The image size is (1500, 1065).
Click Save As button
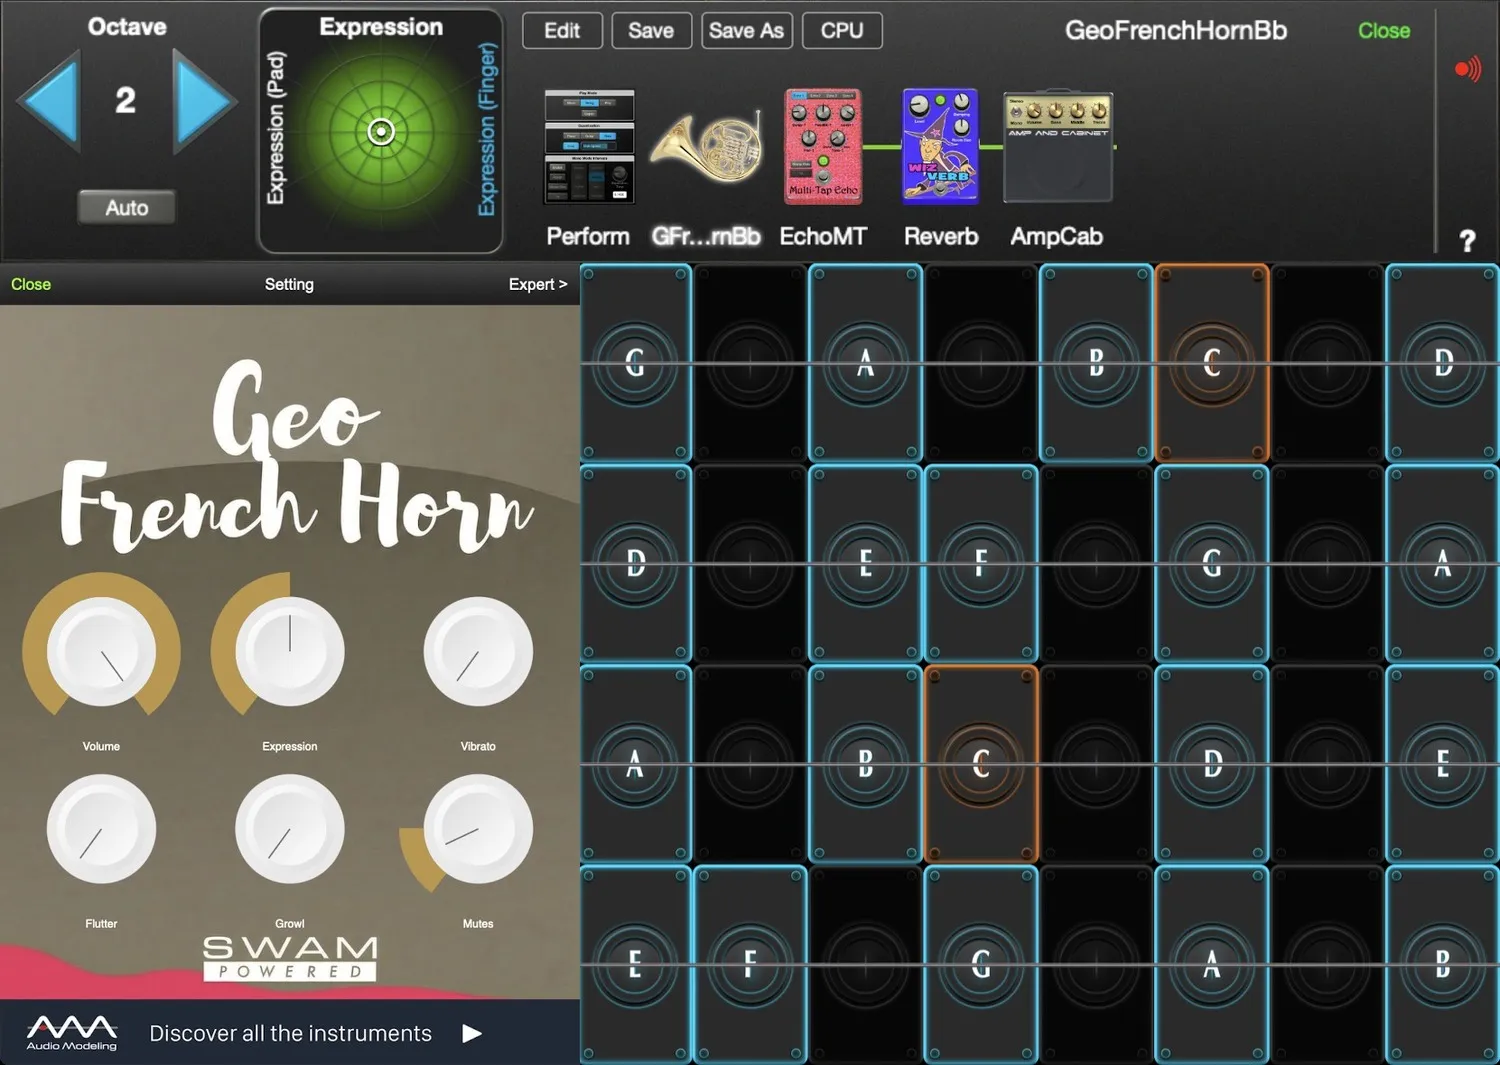pos(747,31)
